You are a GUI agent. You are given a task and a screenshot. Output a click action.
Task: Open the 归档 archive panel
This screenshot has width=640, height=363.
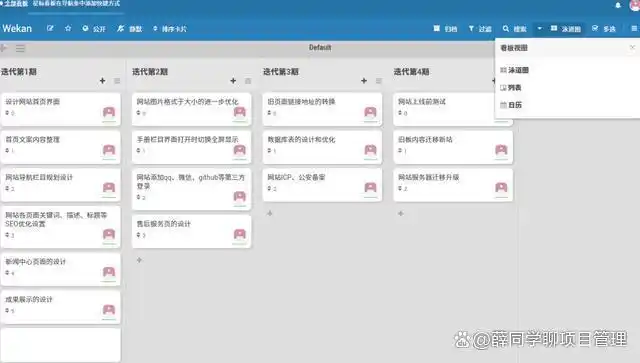pos(445,29)
